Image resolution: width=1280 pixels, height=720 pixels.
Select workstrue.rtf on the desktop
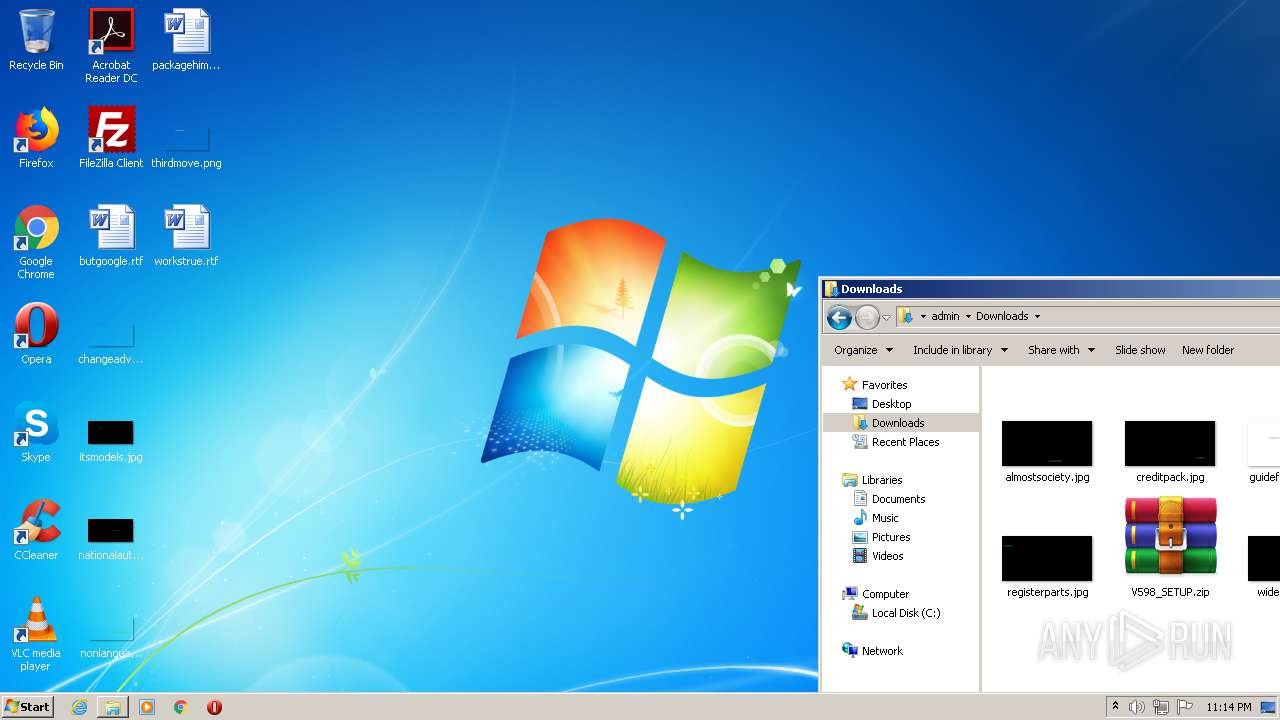(186, 236)
